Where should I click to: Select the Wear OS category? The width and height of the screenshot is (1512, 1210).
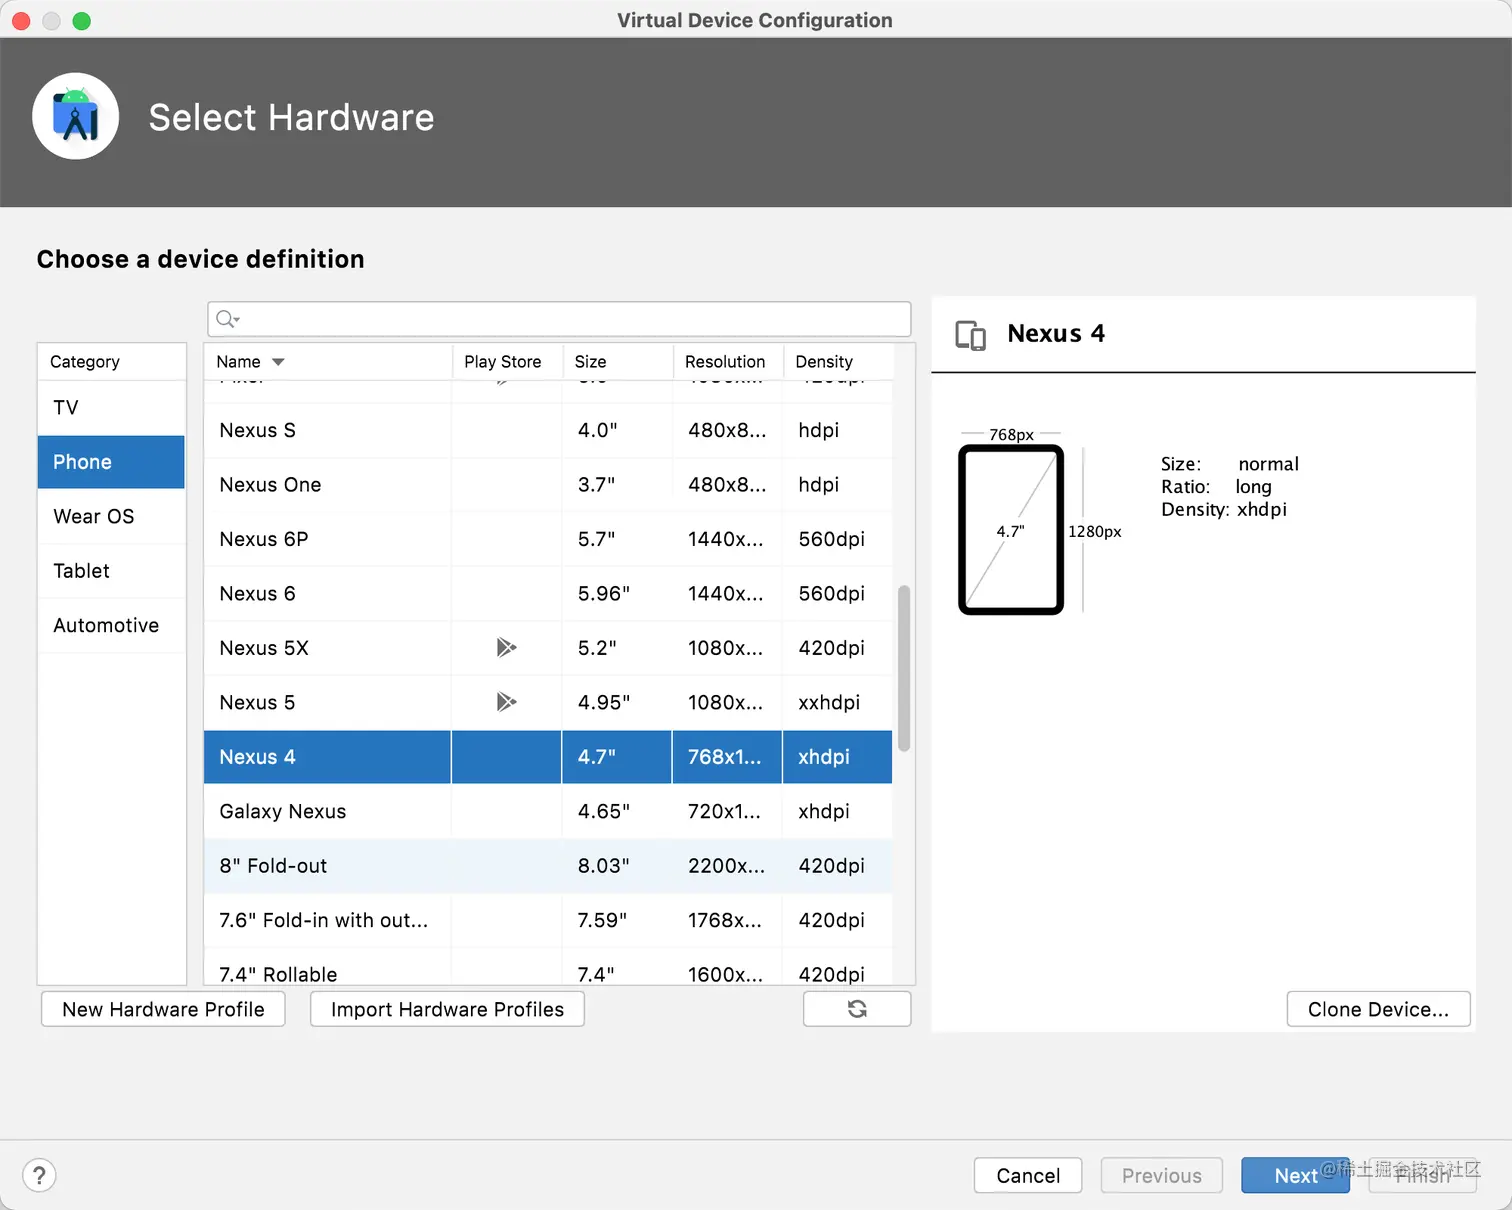[x=111, y=517]
